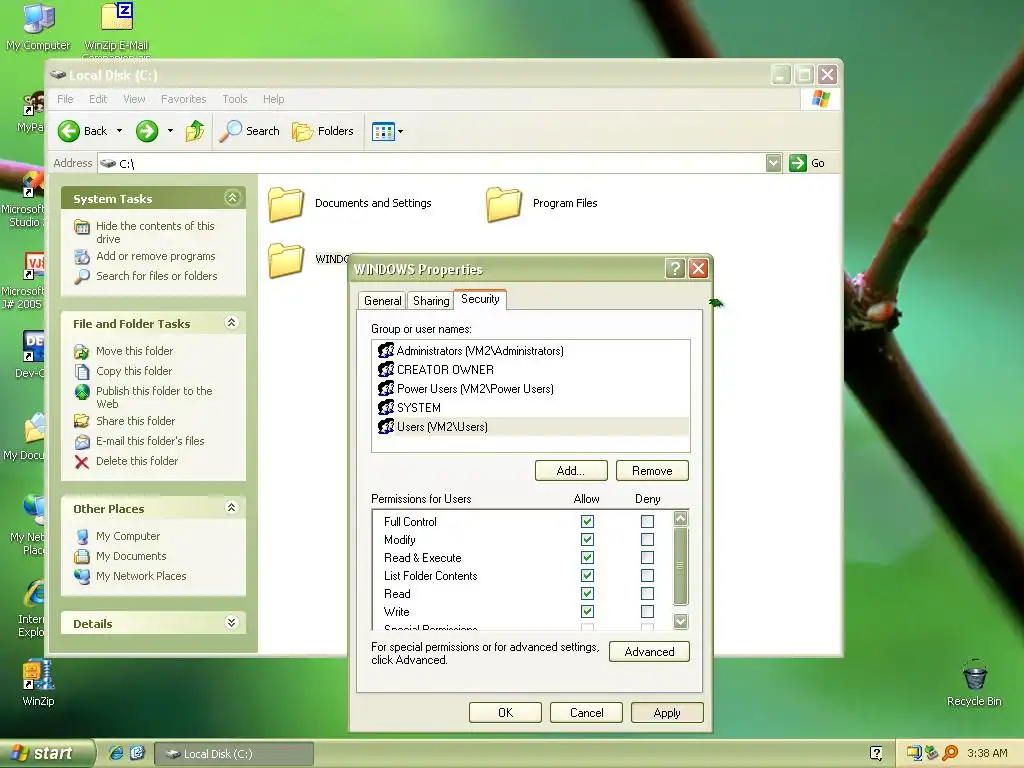Launch Internet Explorer from quick launch
Viewport: 1024px width, 768px height.
click(116, 753)
